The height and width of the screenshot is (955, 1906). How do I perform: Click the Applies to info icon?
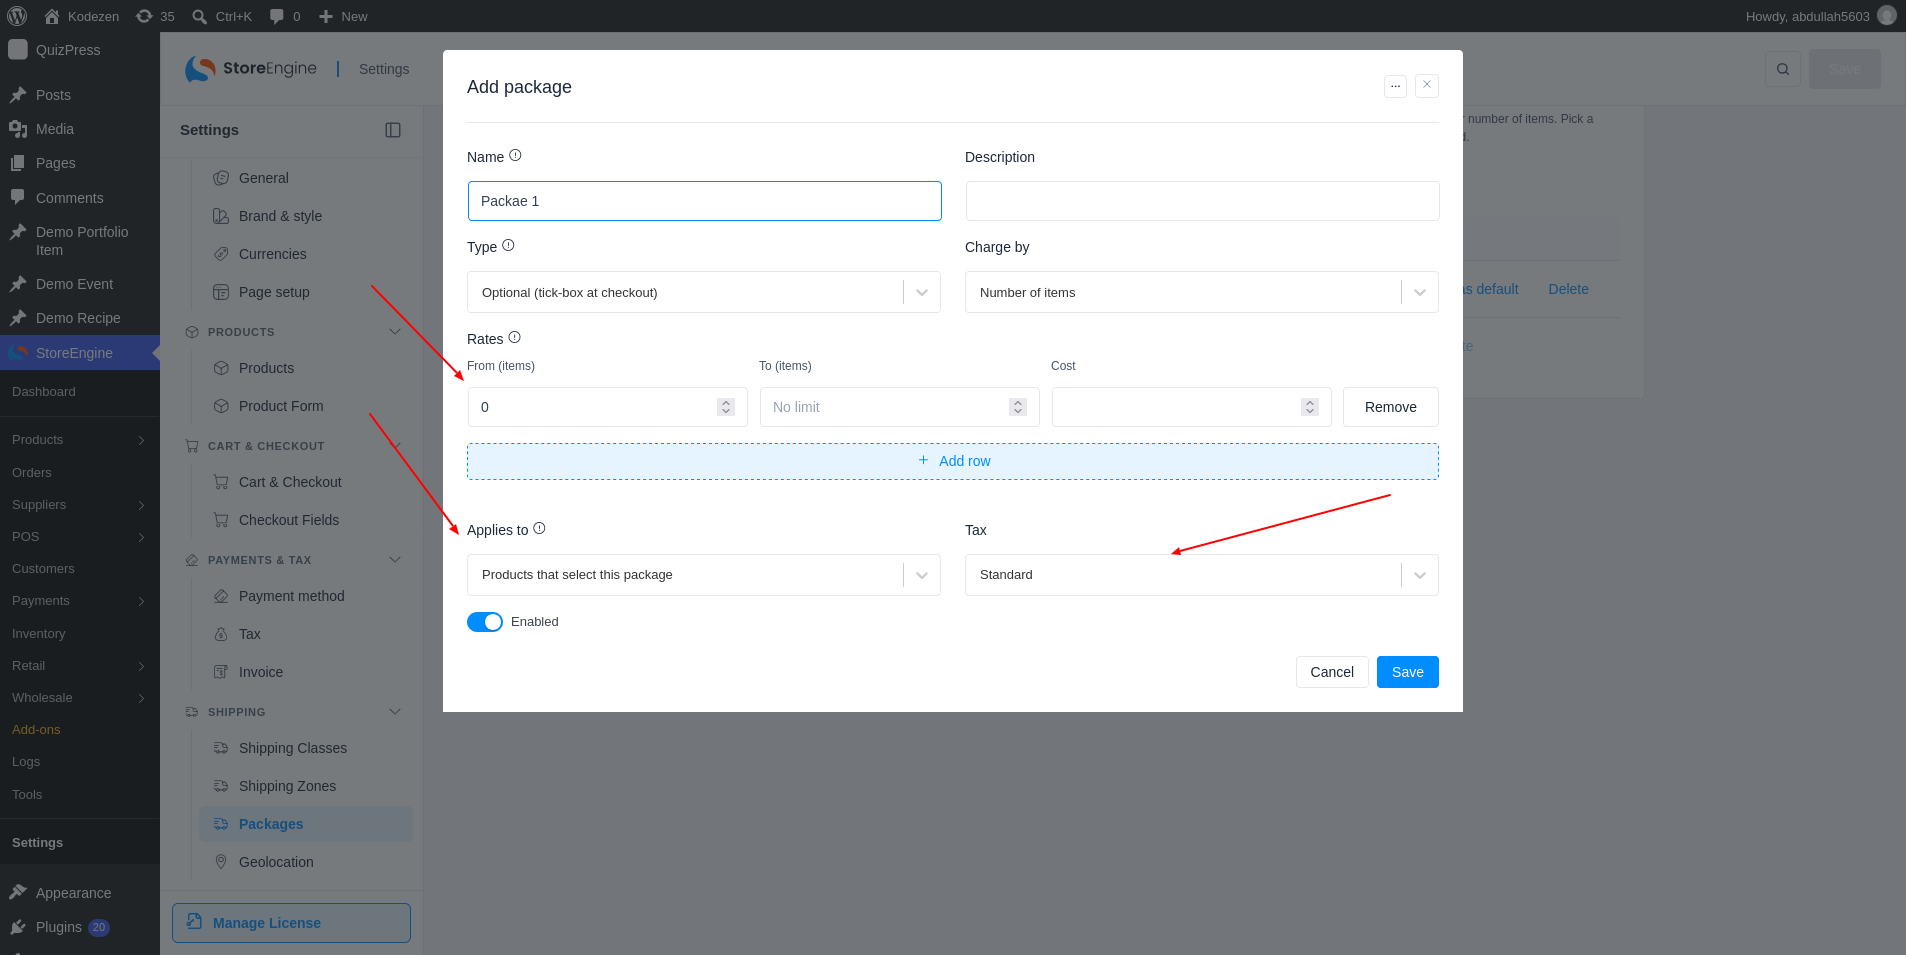539,529
